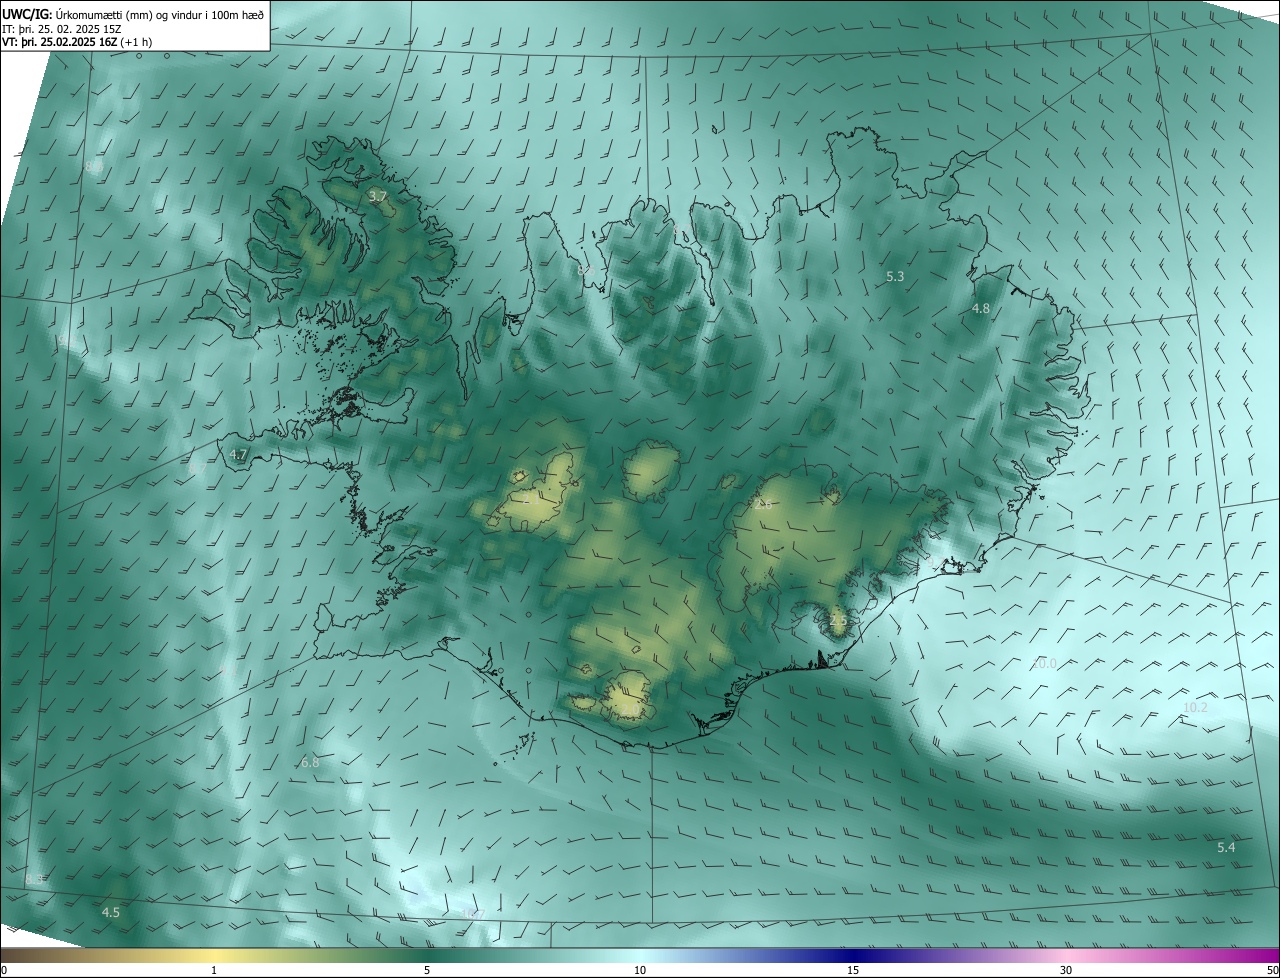Pick the yellow segment of the color scale
The width and height of the screenshot is (1280, 978).
(x=214, y=955)
